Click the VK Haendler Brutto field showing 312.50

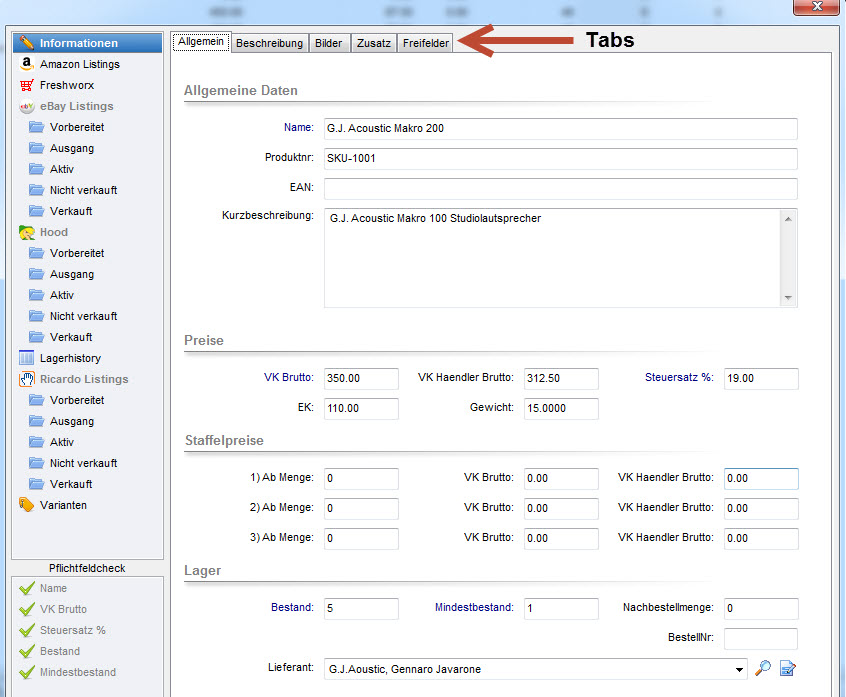coord(561,378)
